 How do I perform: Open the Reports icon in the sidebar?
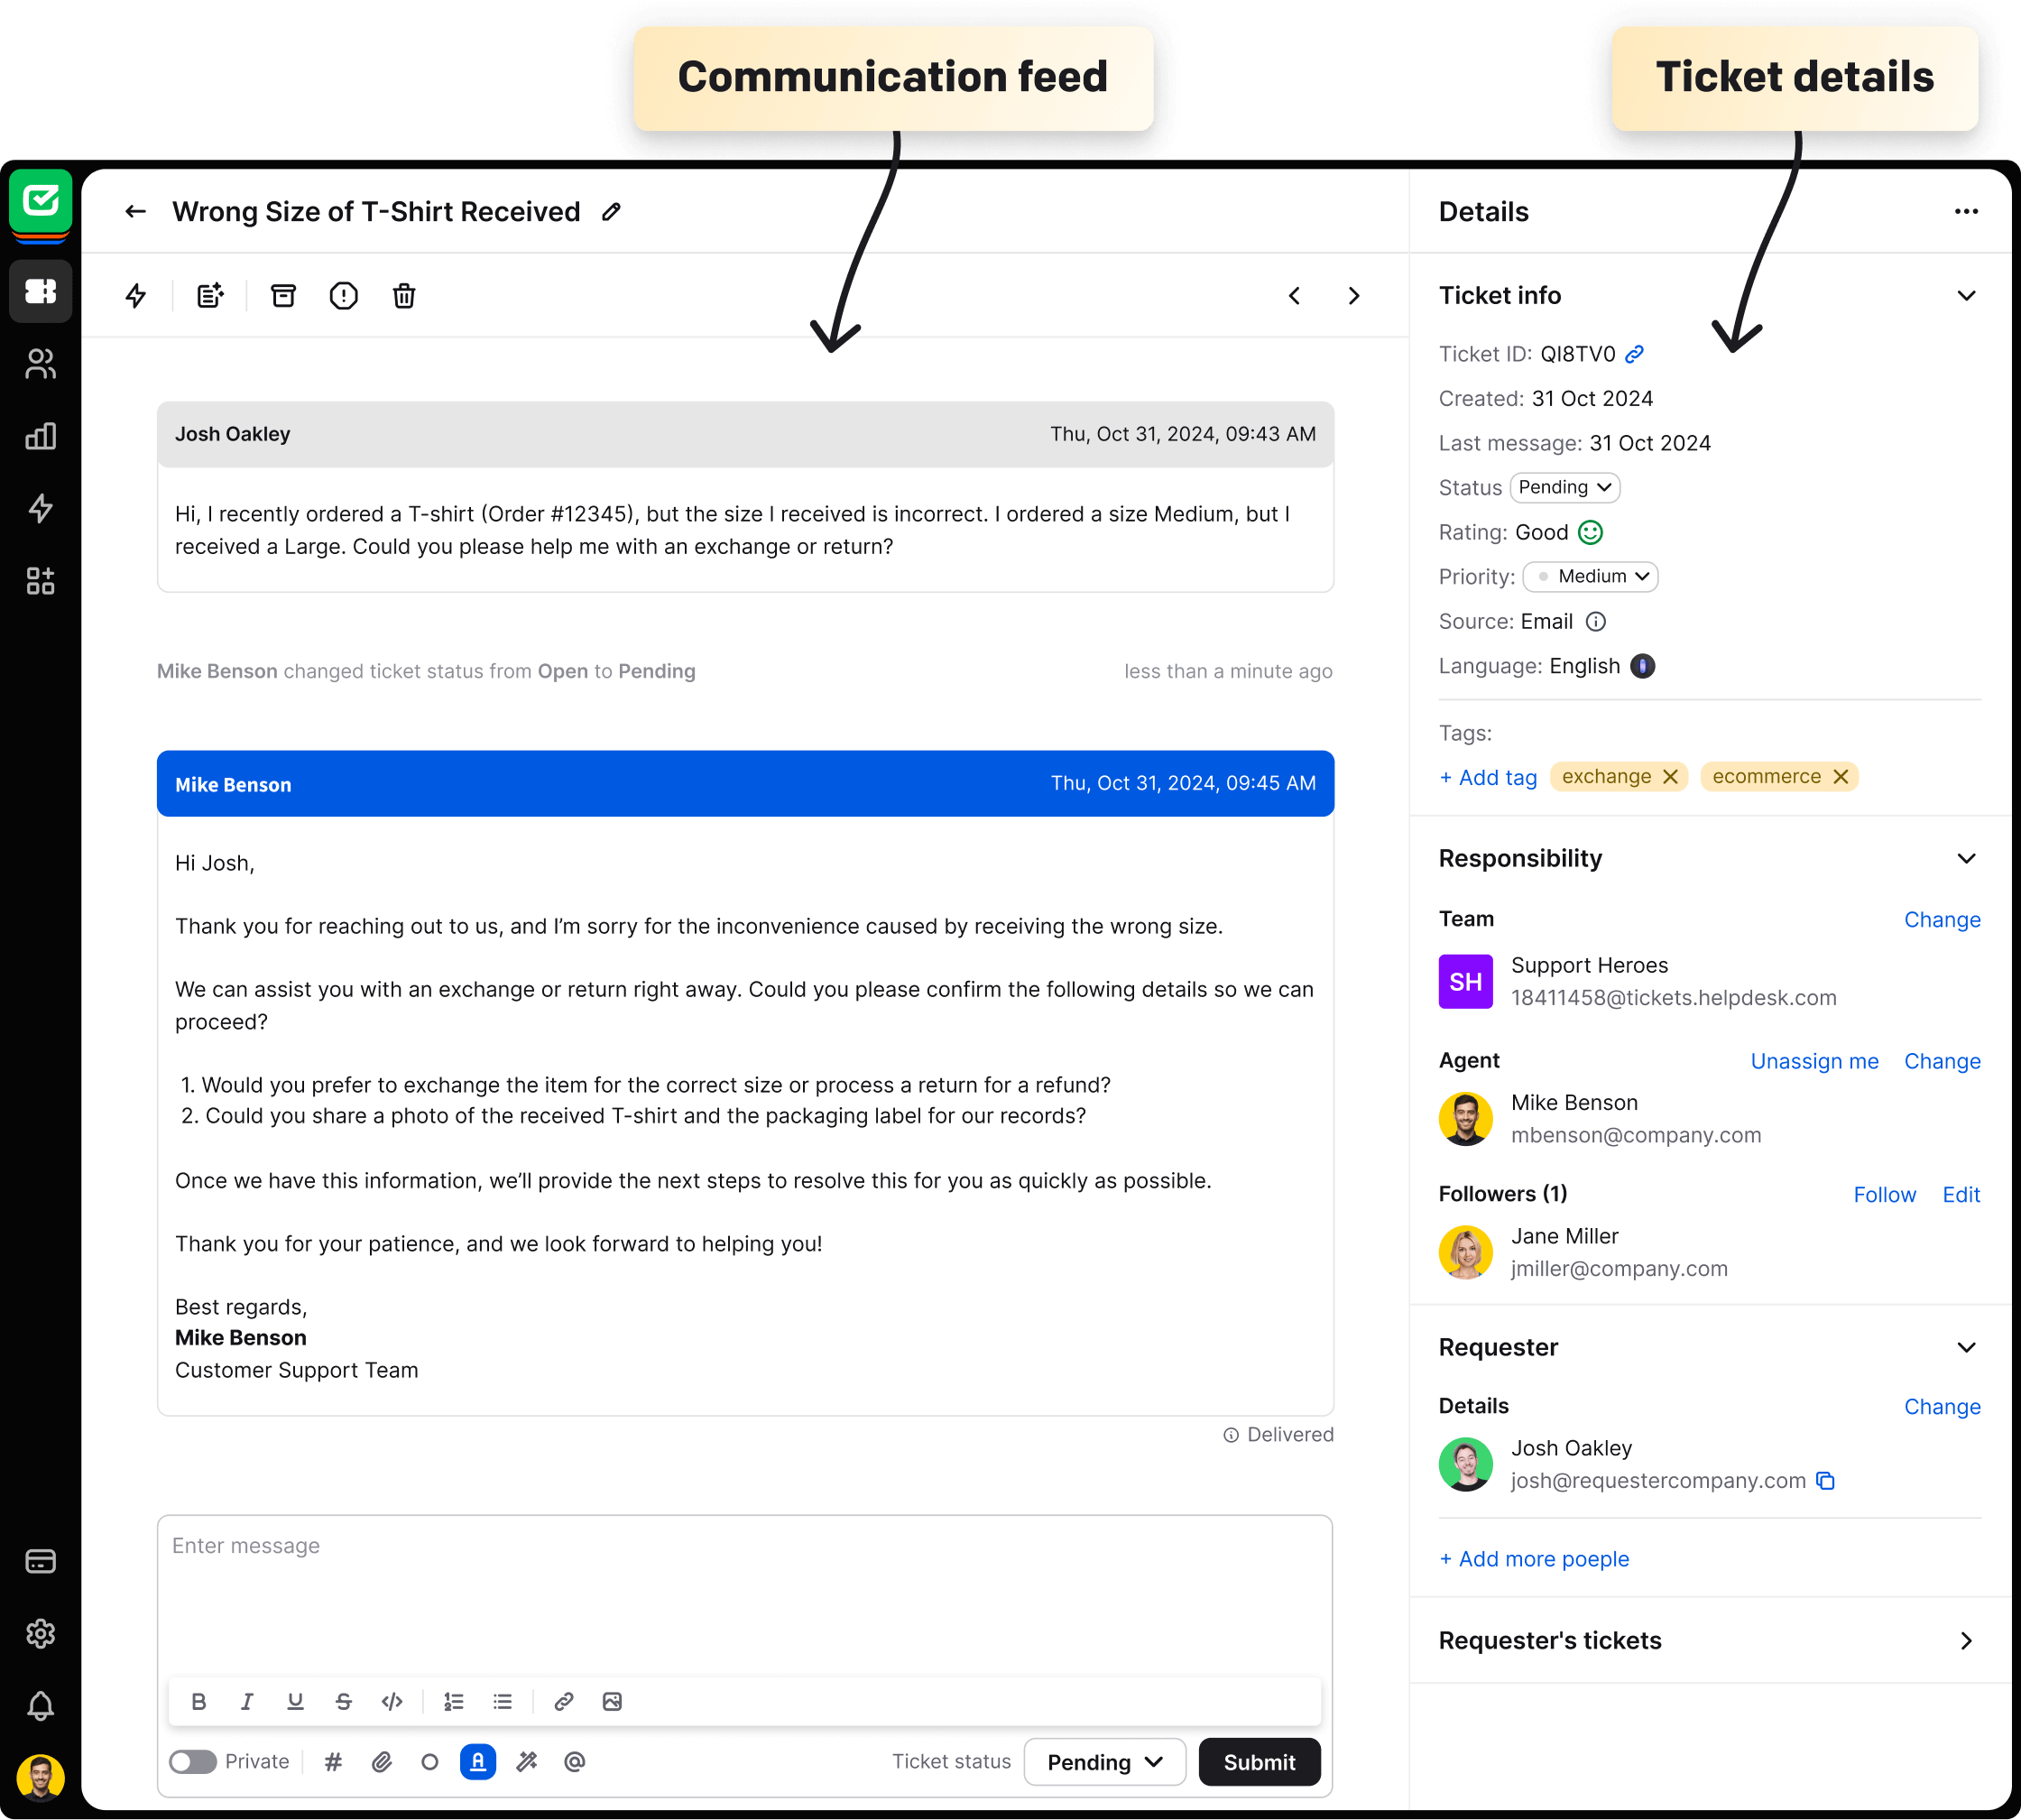coord(41,437)
